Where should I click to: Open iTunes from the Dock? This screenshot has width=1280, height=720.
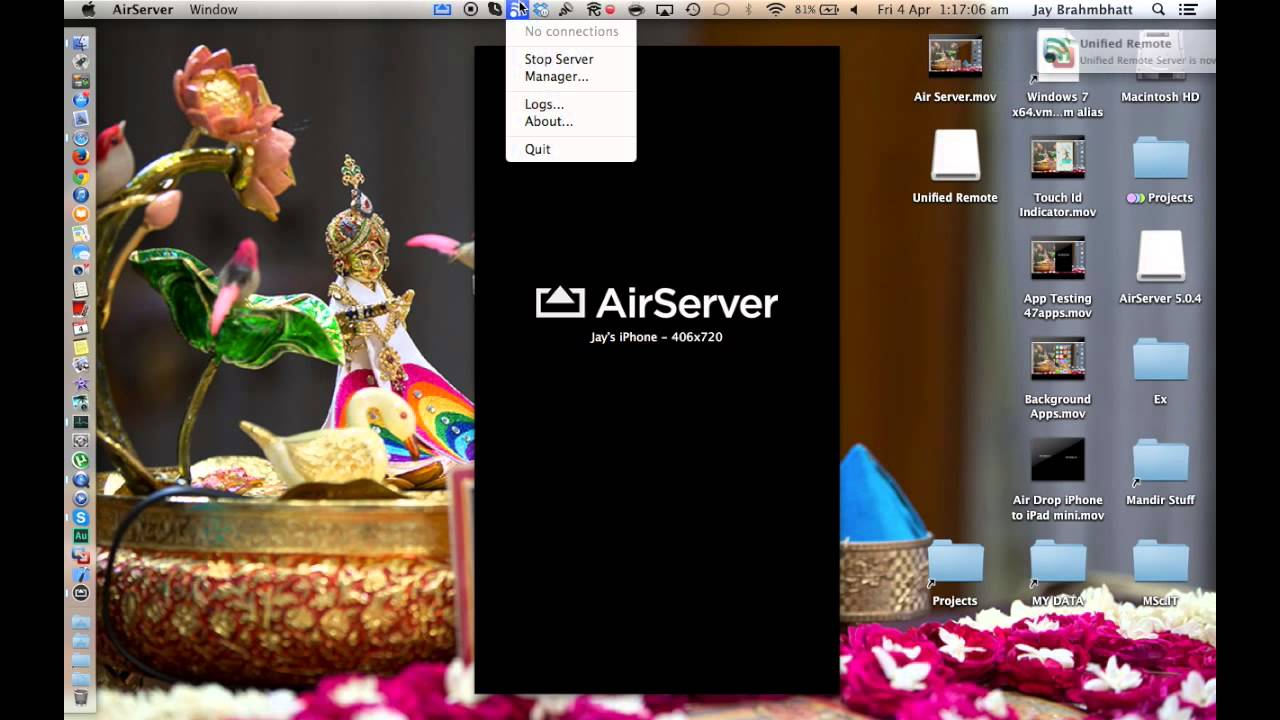81,195
